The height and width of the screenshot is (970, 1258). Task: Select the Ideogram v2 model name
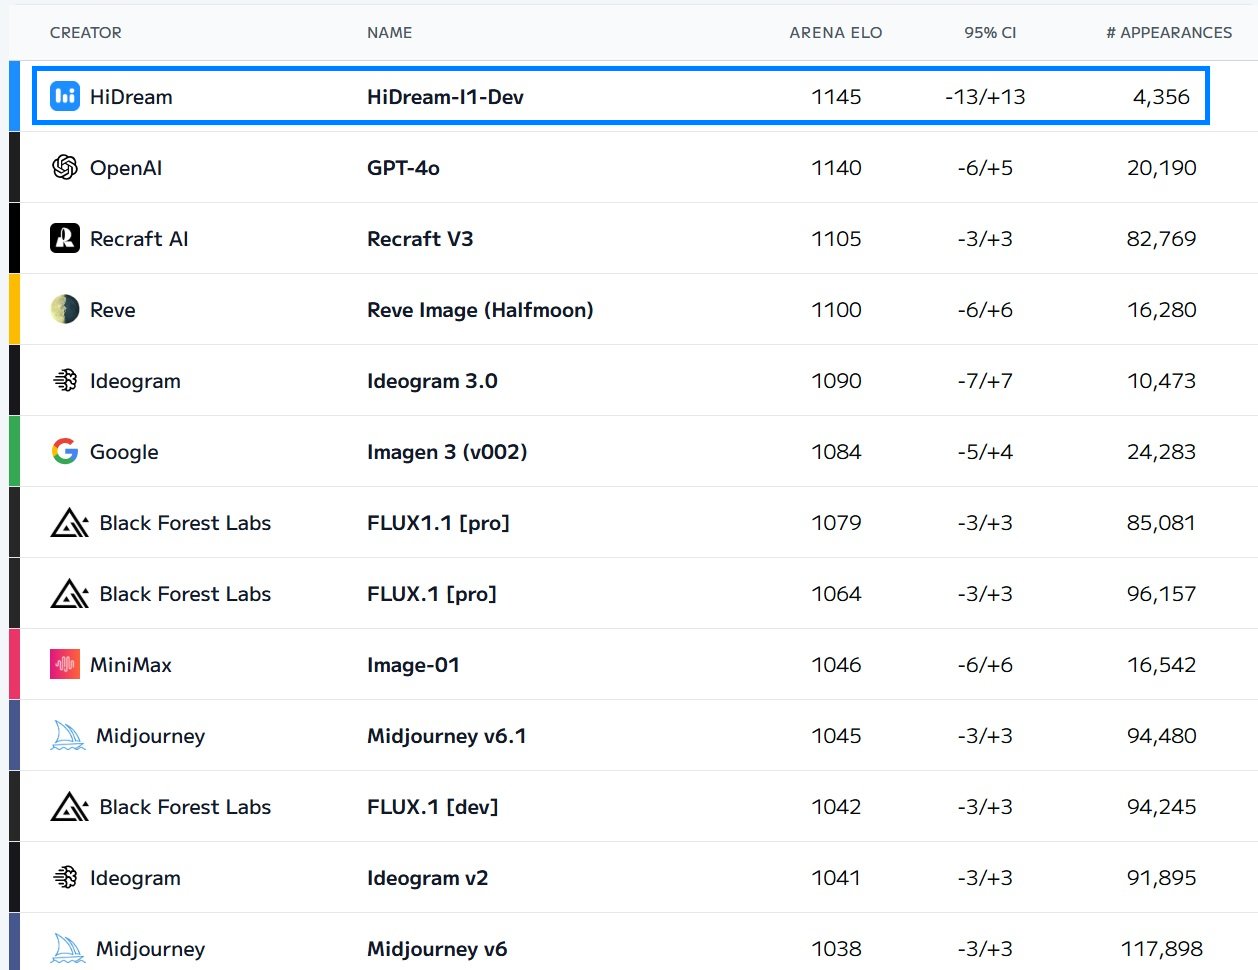click(x=427, y=878)
